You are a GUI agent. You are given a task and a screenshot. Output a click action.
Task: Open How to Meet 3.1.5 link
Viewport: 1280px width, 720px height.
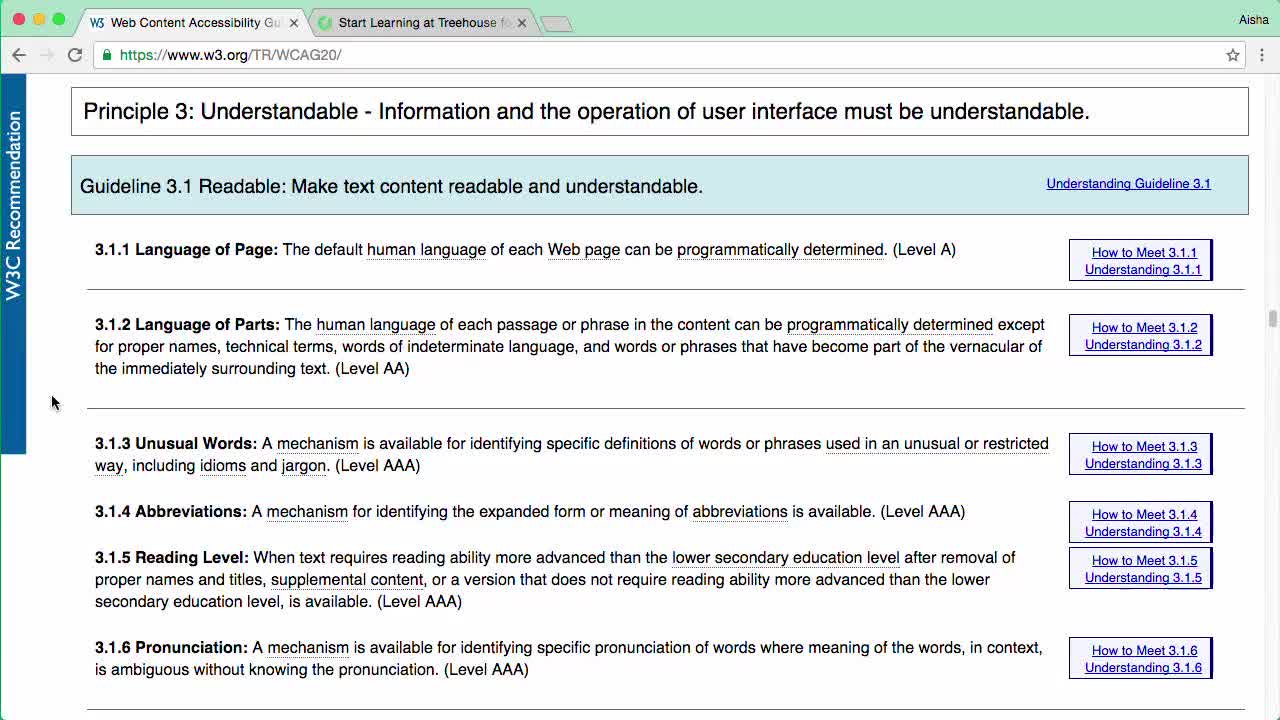coord(1144,560)
